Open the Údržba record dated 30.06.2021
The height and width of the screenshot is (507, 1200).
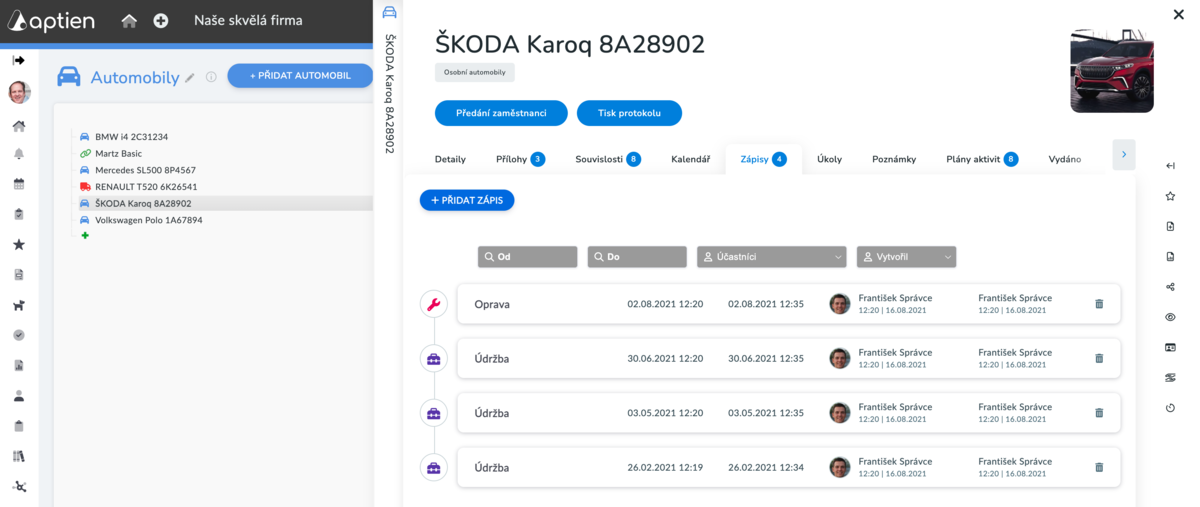click(x=788, y=358)
